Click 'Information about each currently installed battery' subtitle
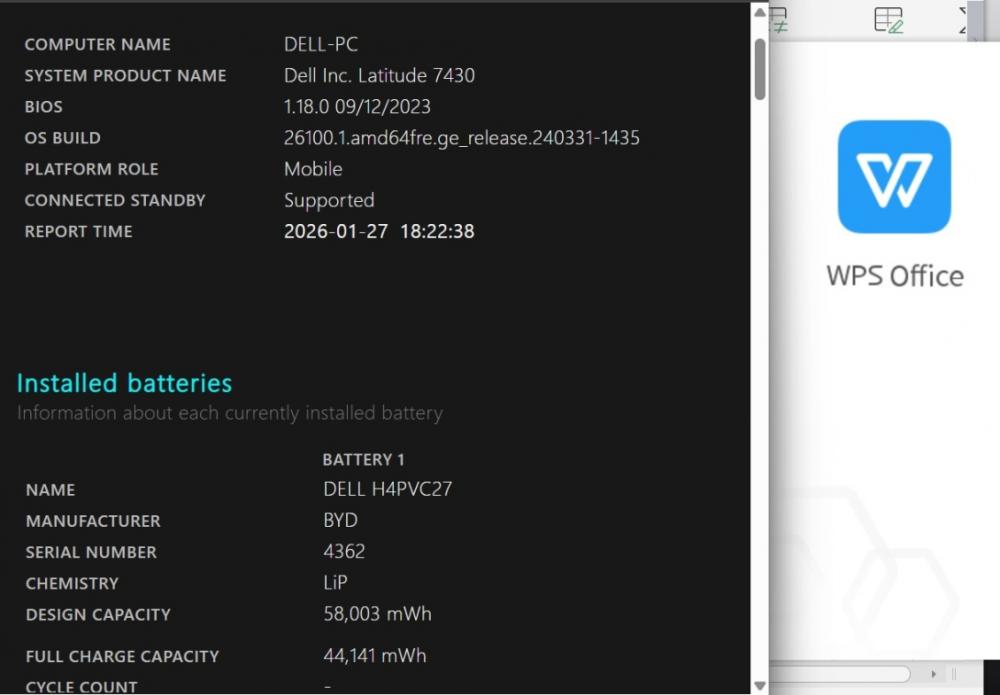This screenshot has height=695, width=1000. (230, 413)
